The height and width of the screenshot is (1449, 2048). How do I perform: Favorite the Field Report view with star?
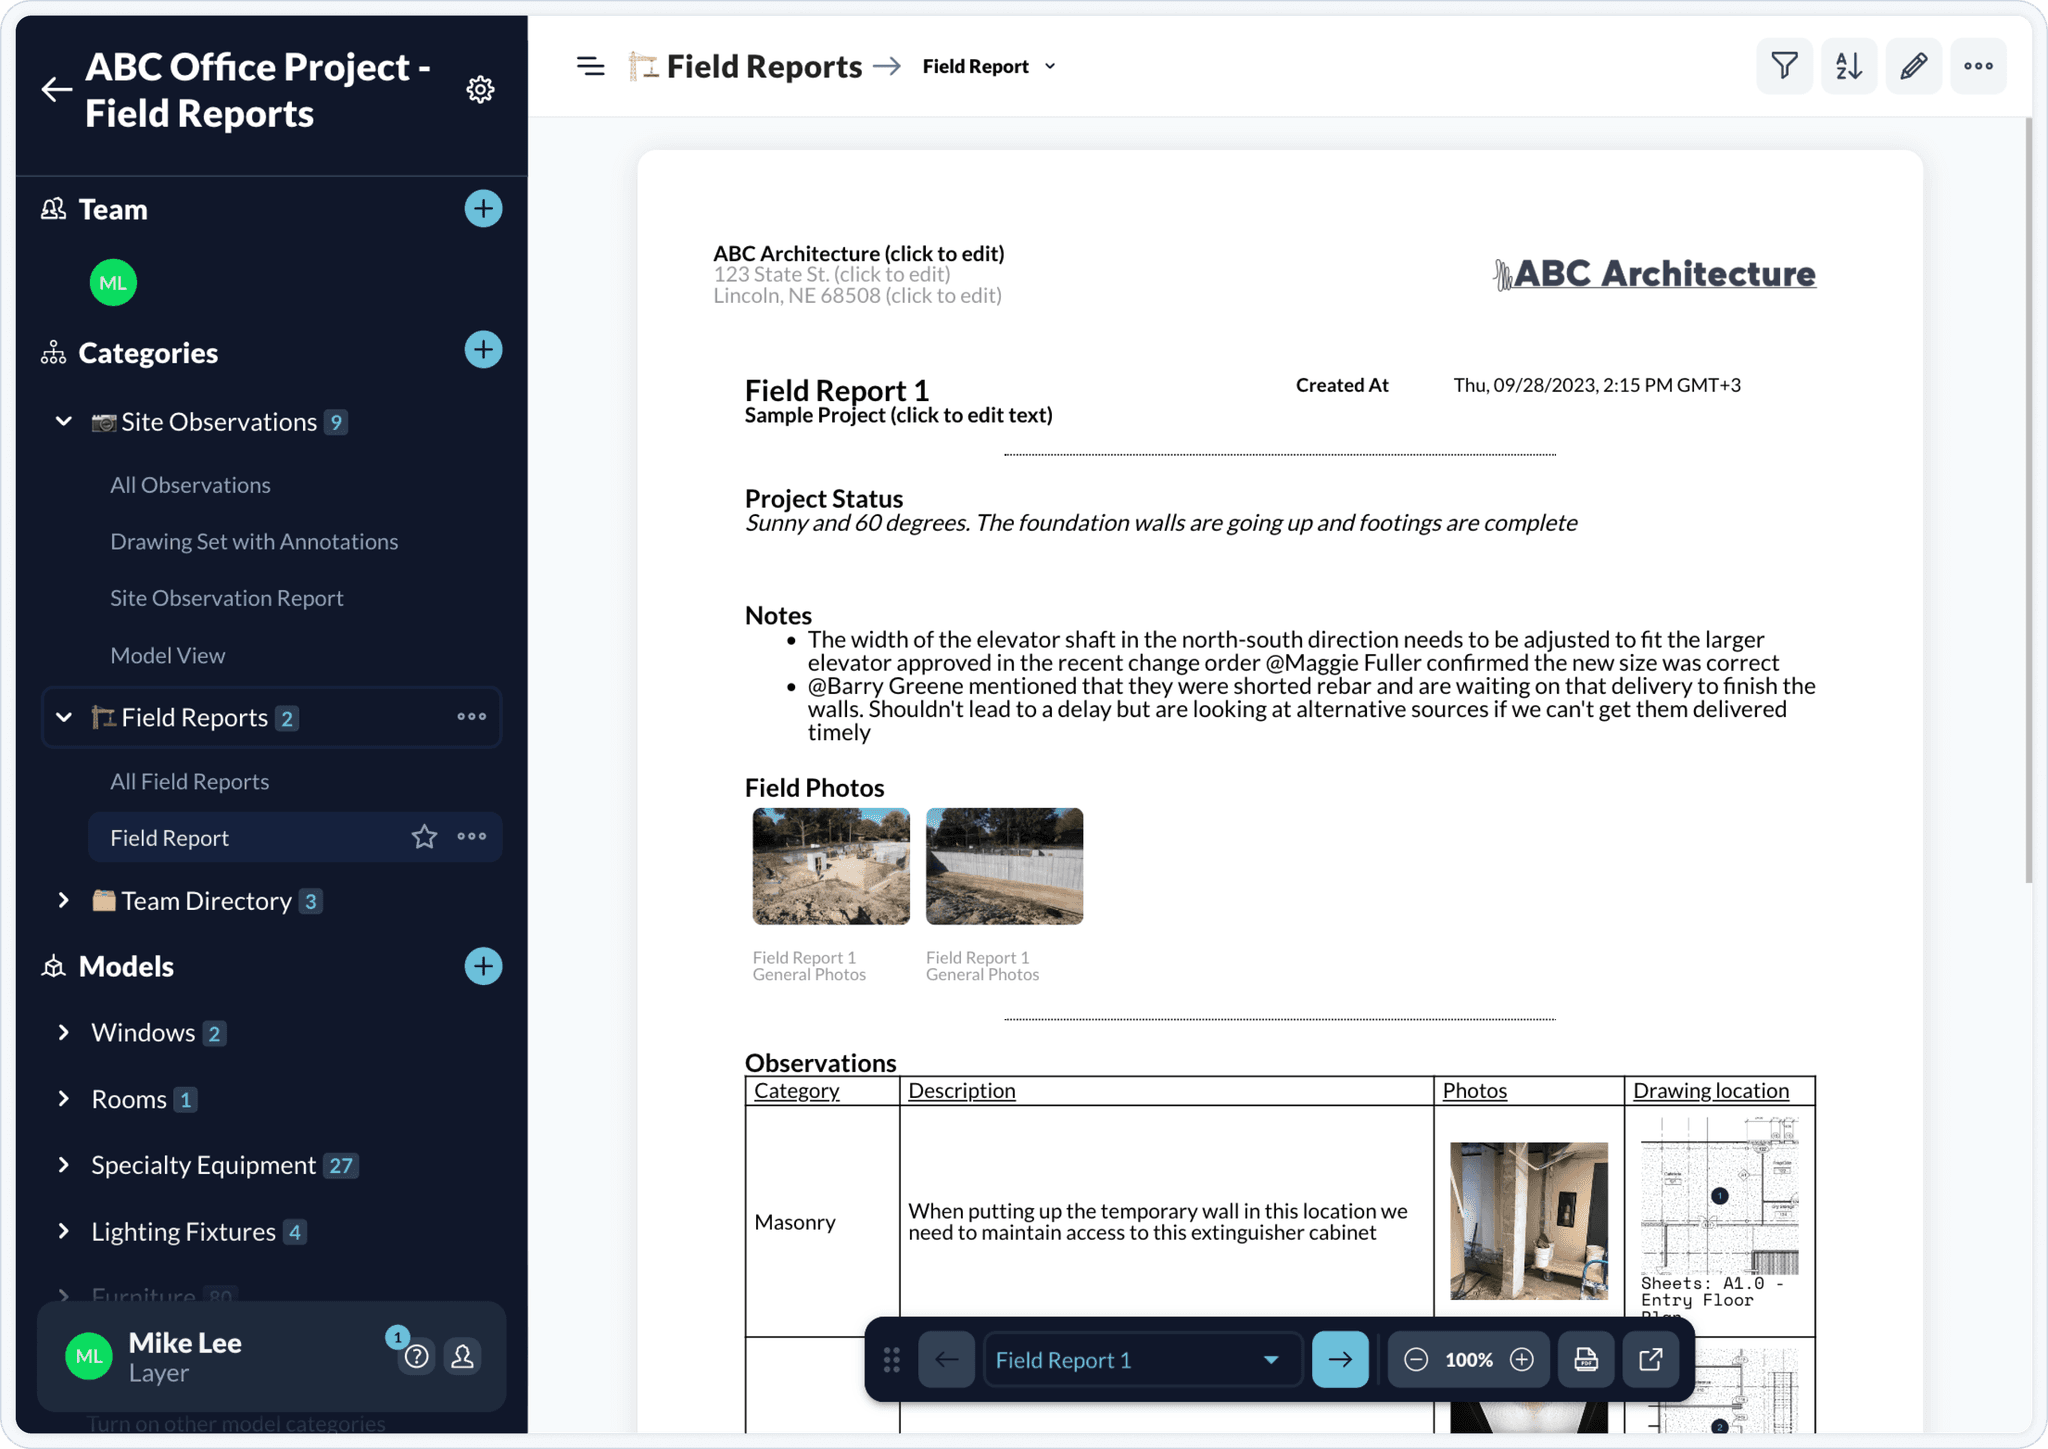tap(425, 837)
